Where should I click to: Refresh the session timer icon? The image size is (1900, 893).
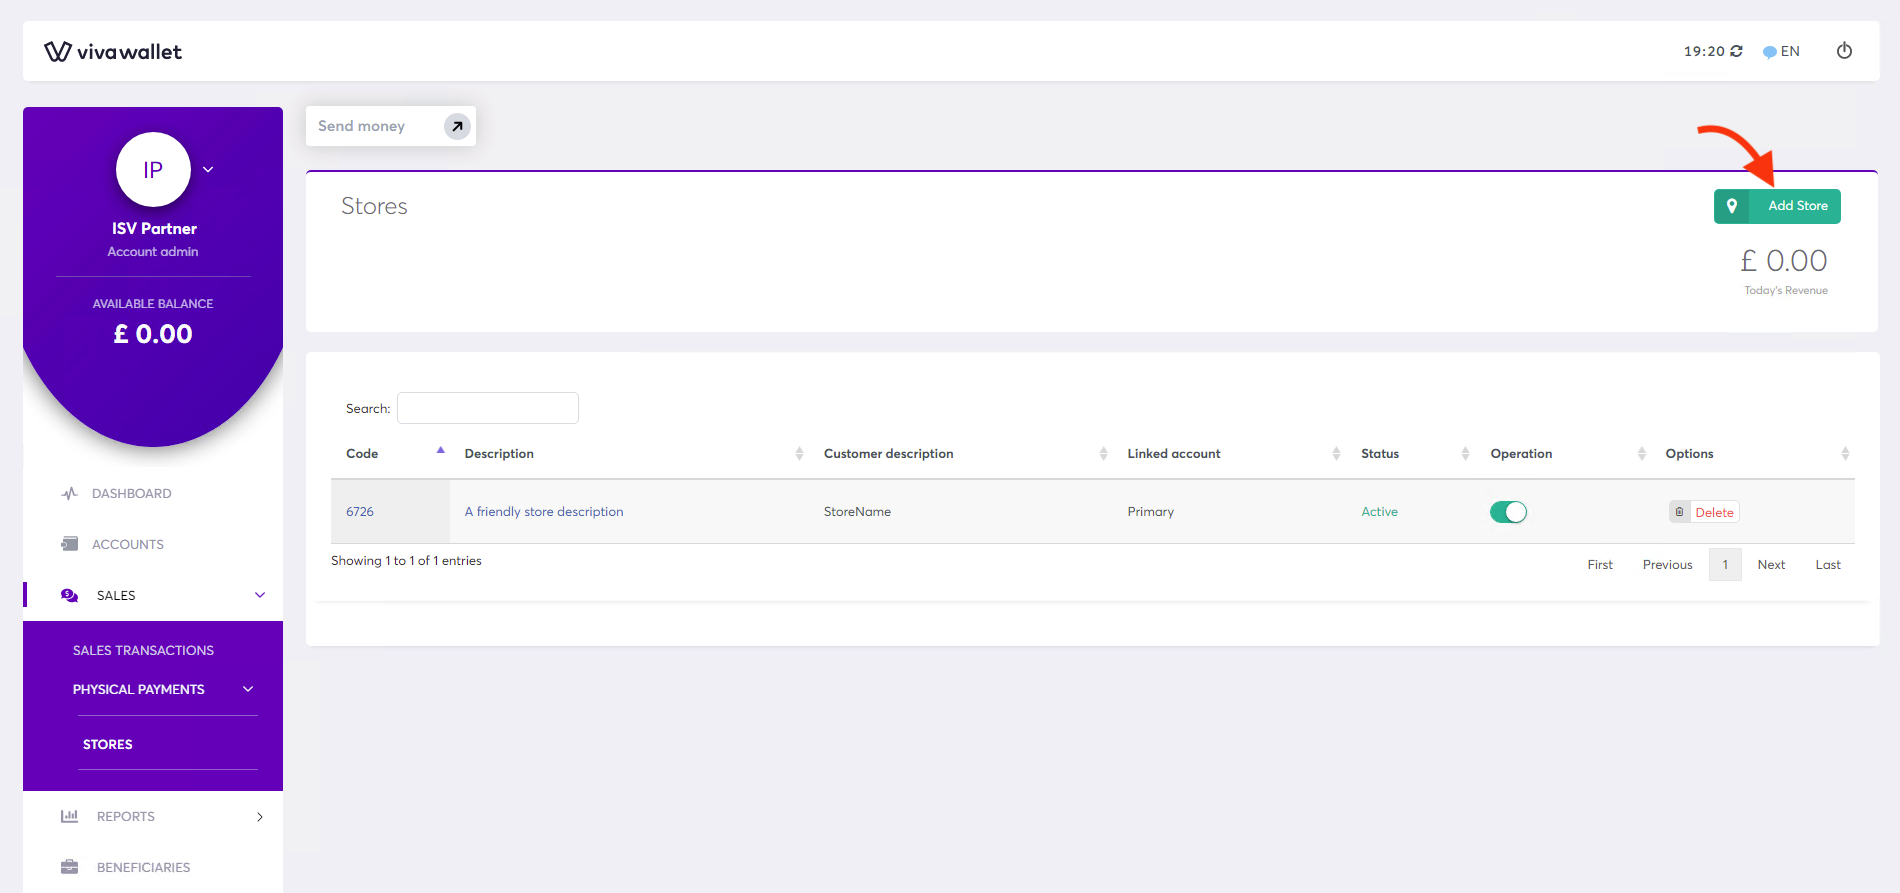[x=1736, y=51]
